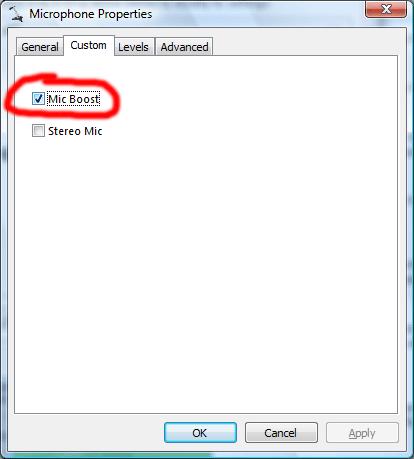Click the blue checkmark inside Mic Boost box
Screen dimensions: 414x459
[38, 99]
